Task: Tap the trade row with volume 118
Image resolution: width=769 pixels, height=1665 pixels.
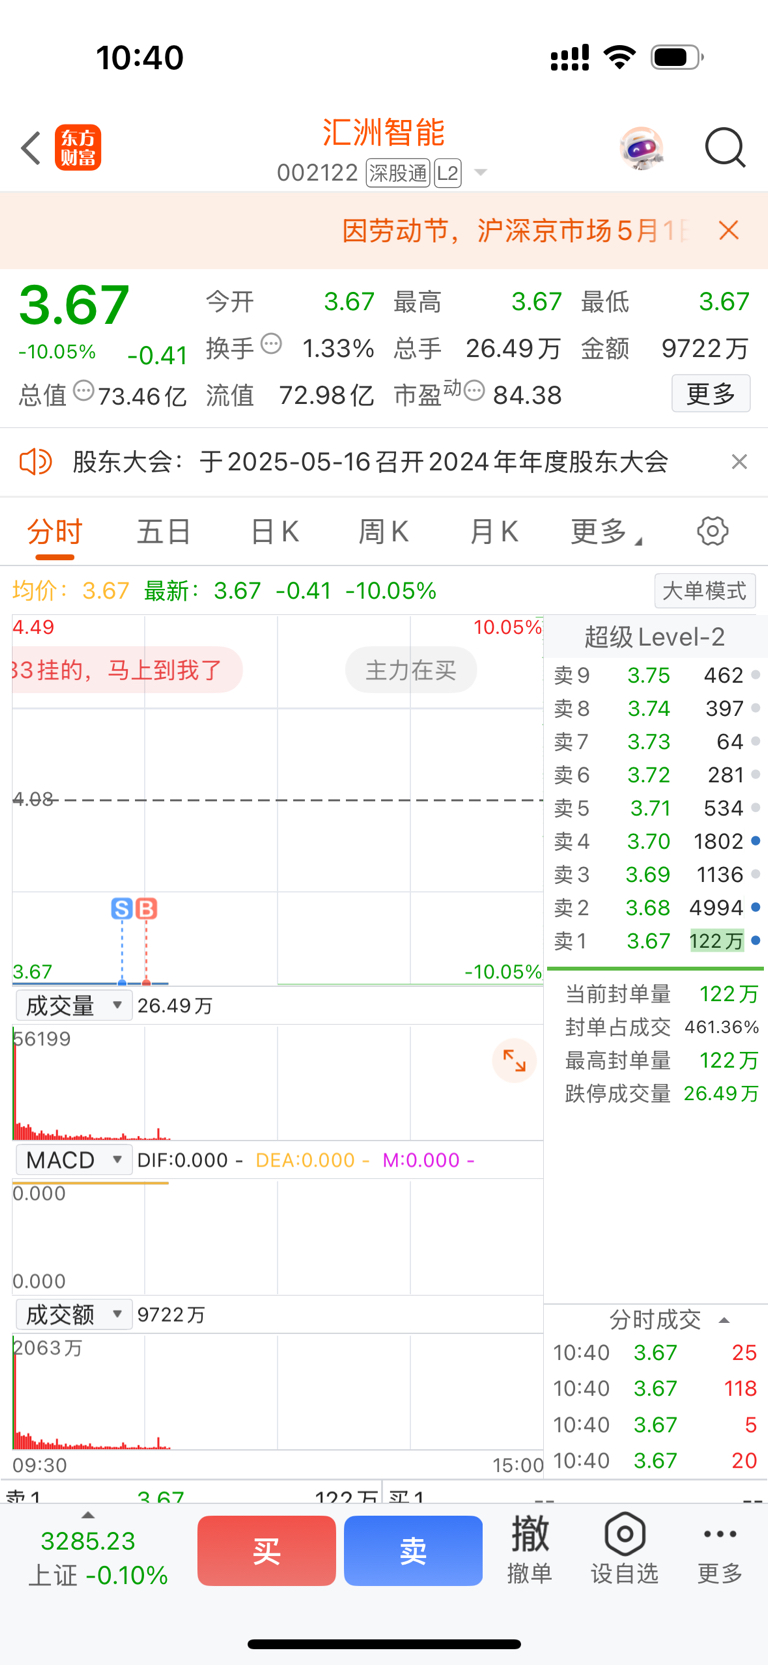Action: [655, 1388]
